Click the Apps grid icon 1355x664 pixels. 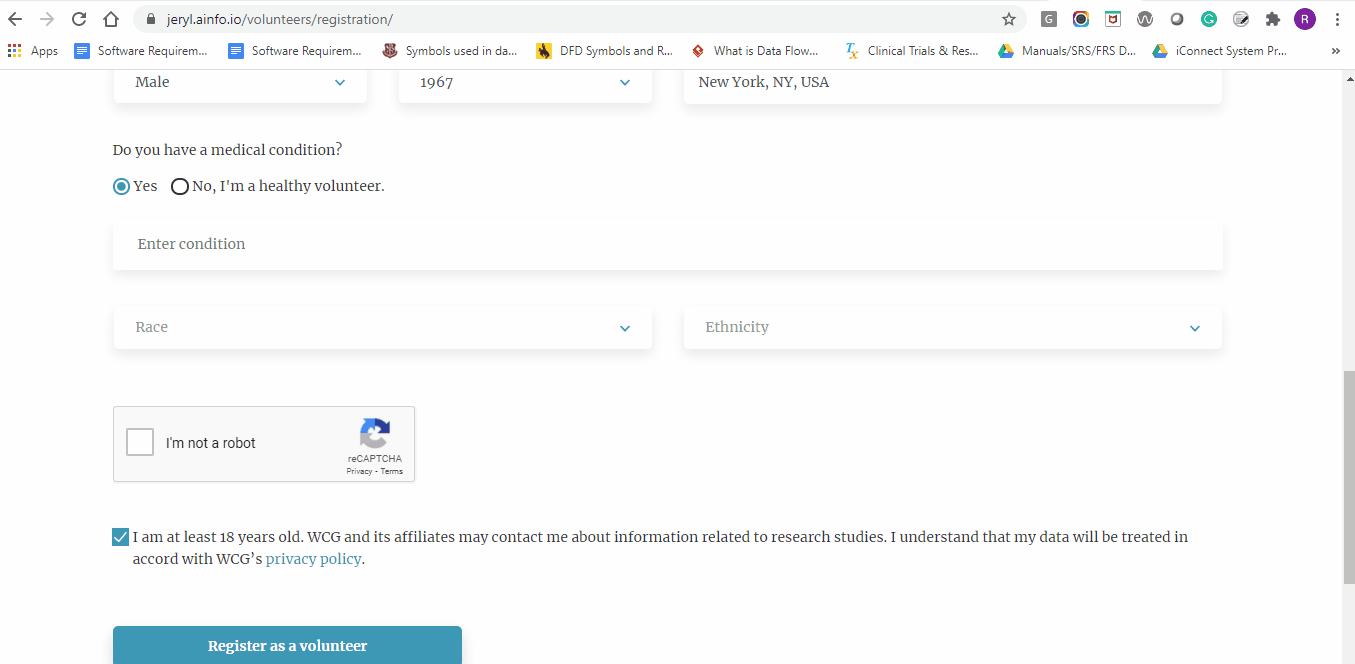(14, 50)
